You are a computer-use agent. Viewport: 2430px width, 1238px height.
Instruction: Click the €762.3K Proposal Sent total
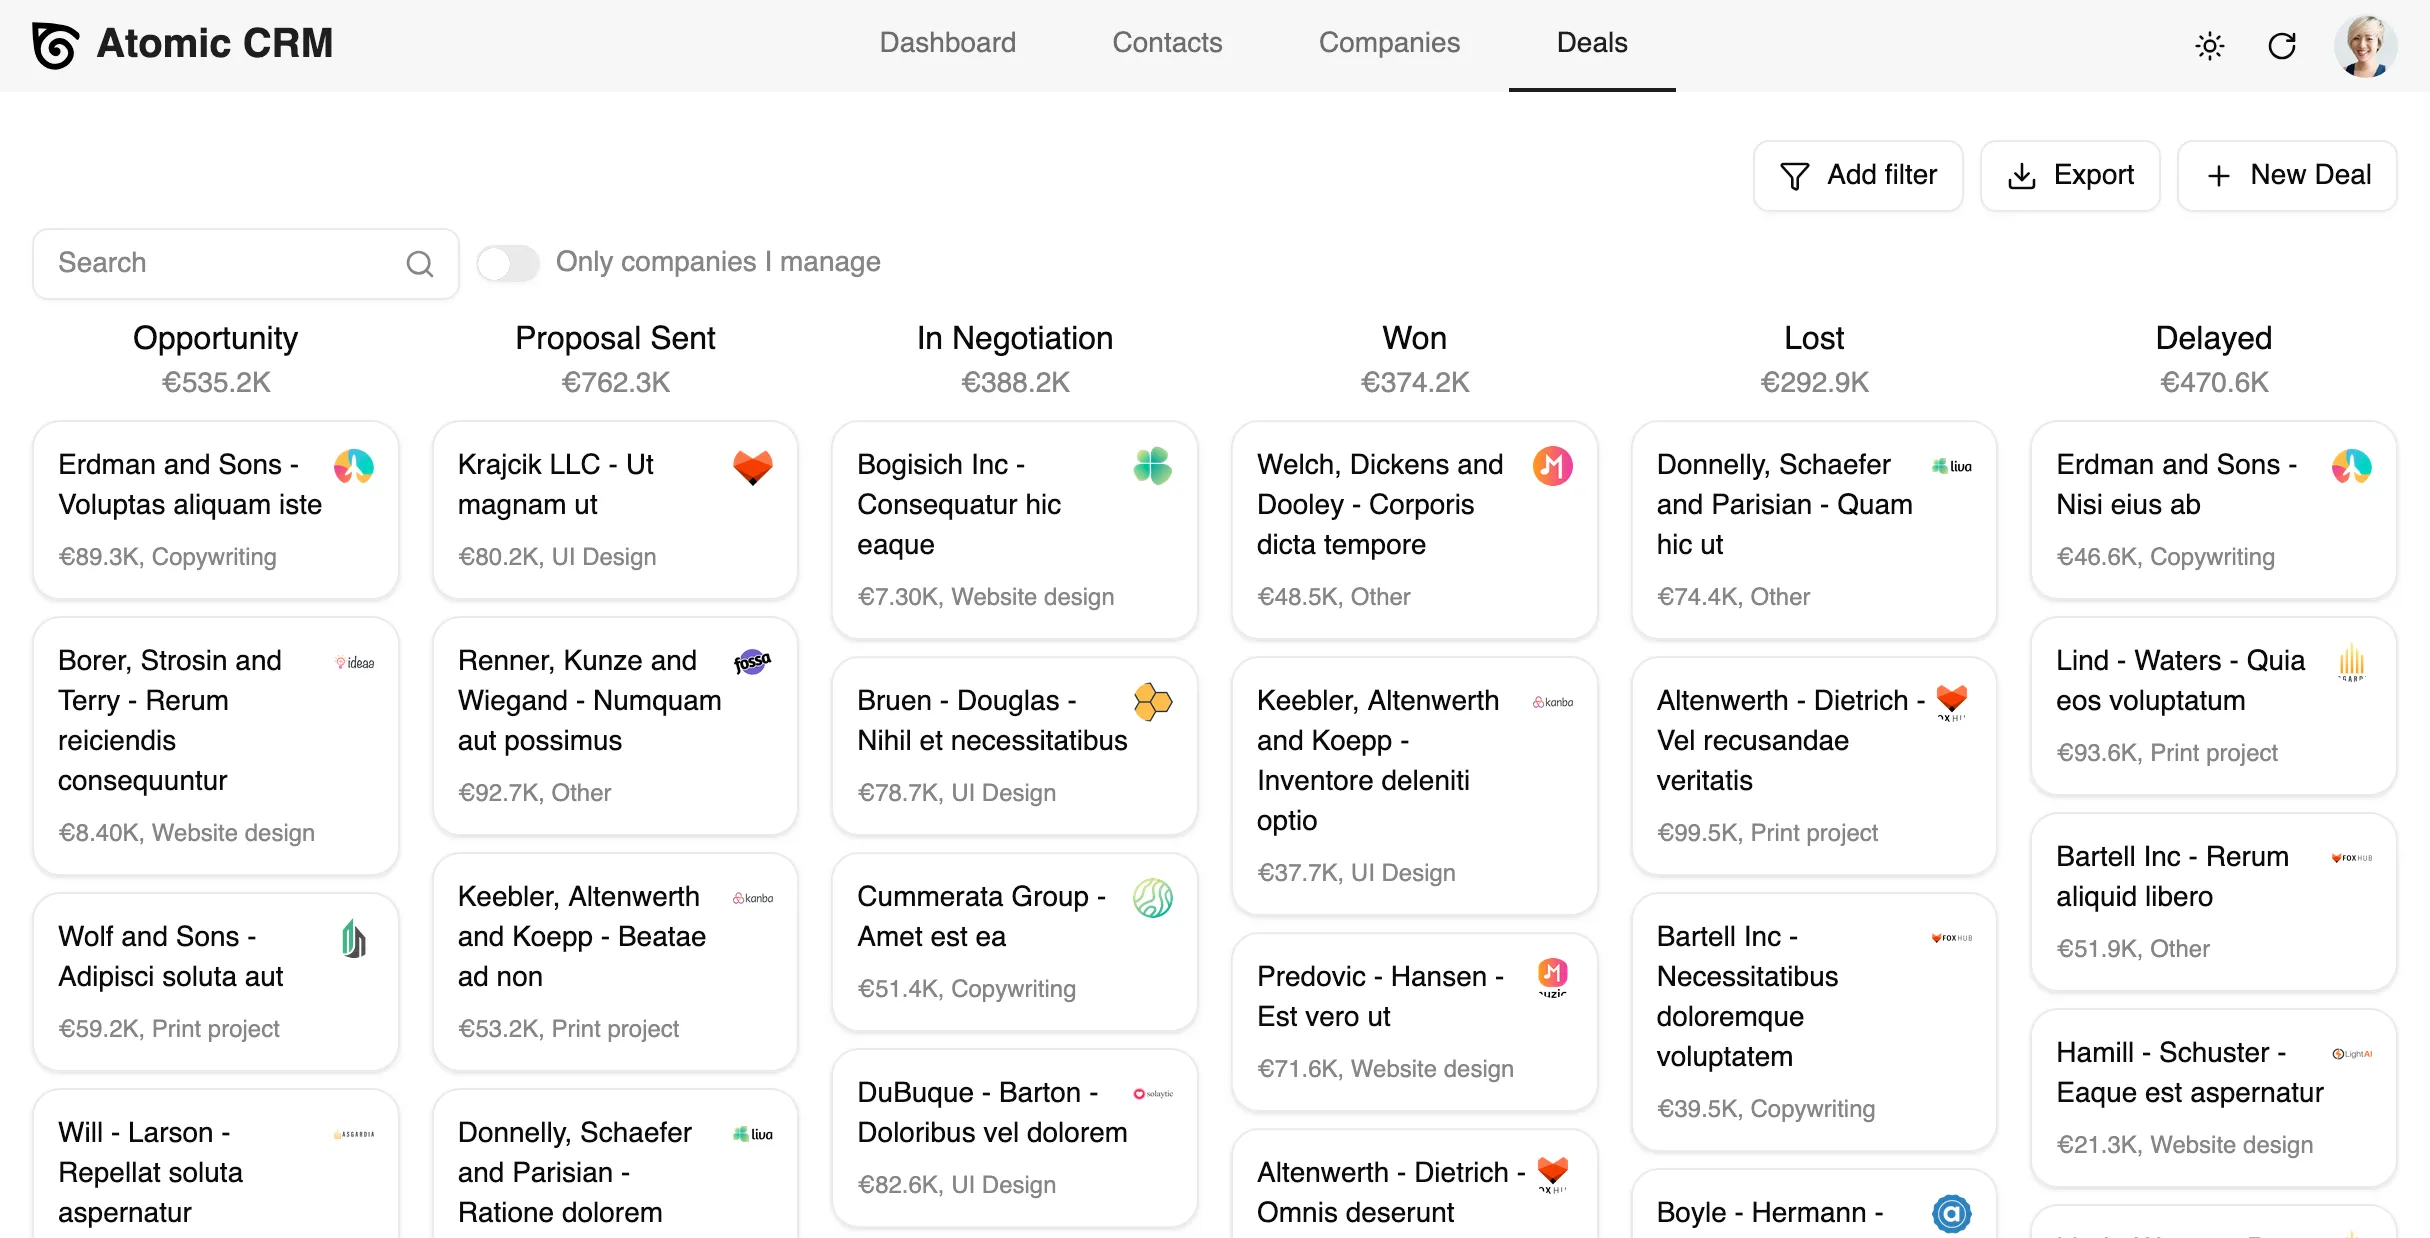[x=615, y=383]
